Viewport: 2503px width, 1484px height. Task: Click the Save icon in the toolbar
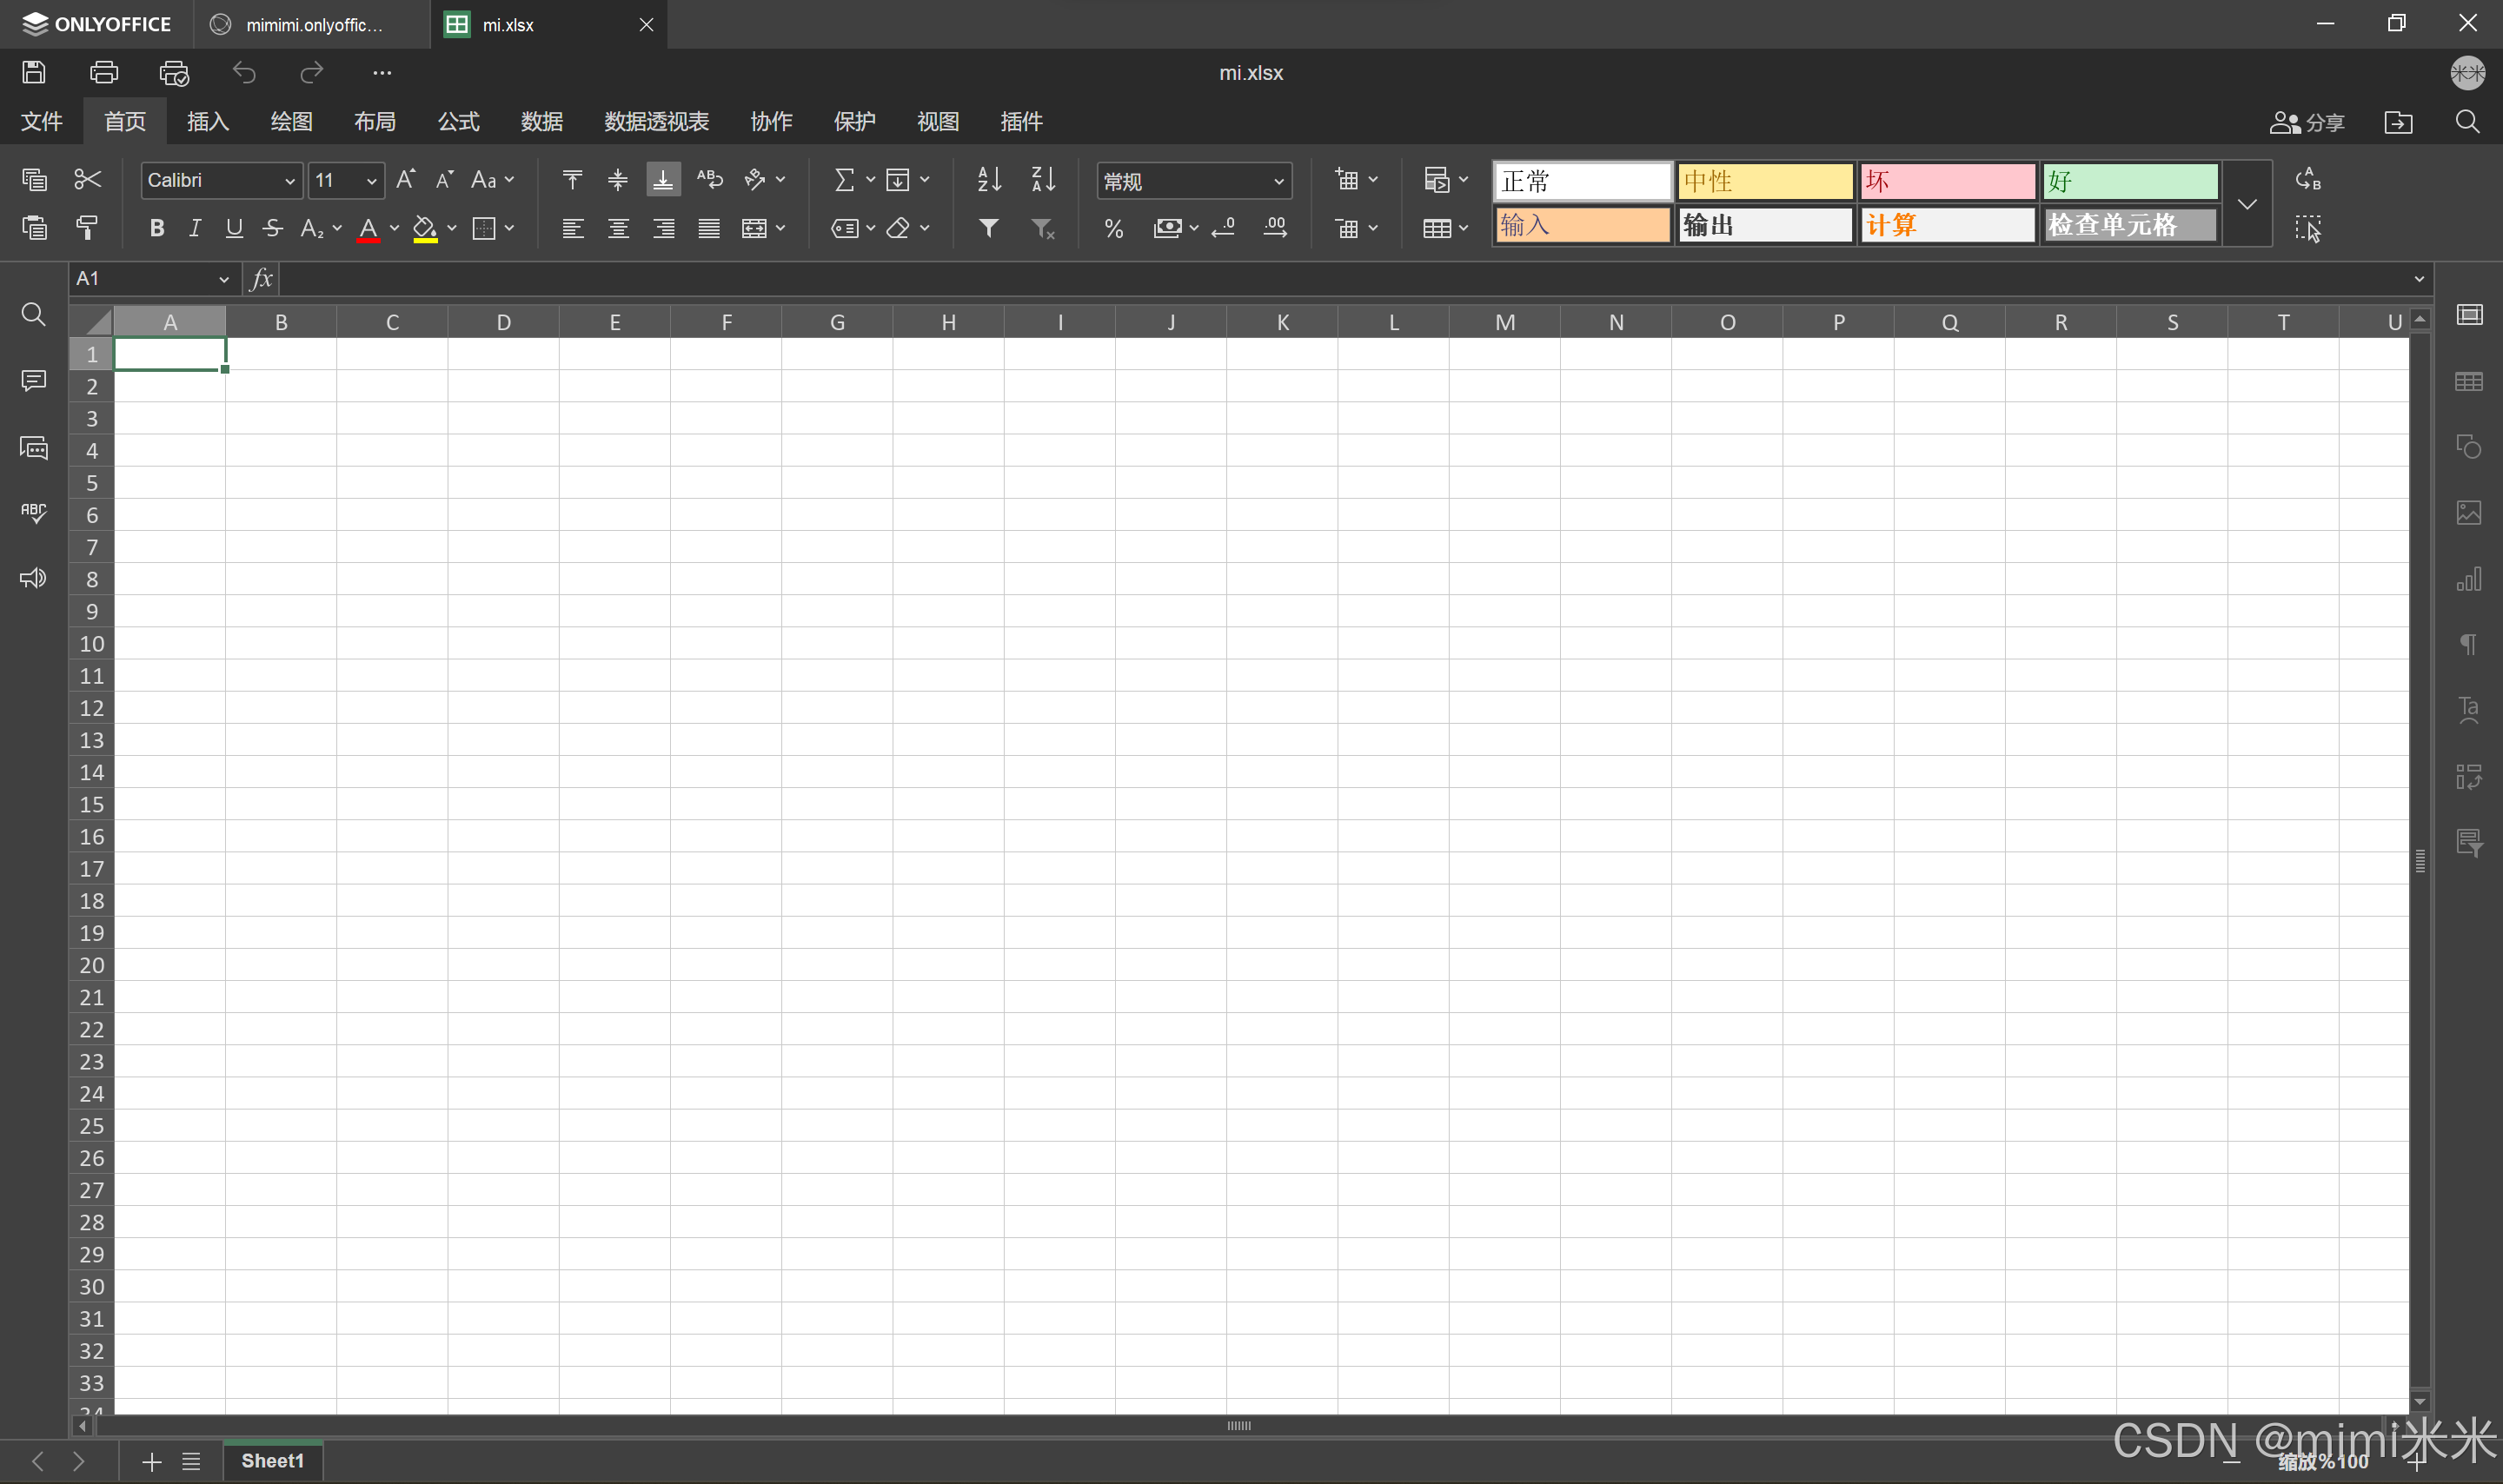coord(34,72)
